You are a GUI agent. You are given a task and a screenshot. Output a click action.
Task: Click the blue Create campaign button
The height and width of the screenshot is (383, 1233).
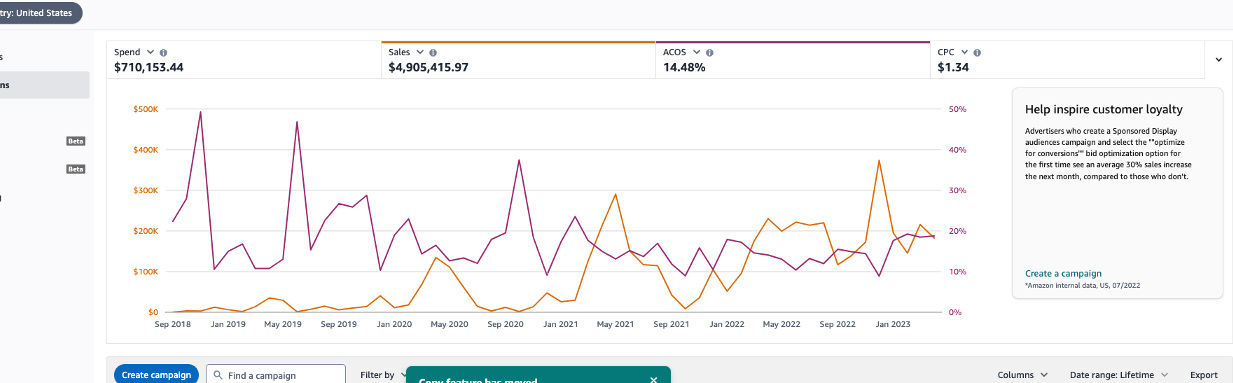[x=156, y=375]
